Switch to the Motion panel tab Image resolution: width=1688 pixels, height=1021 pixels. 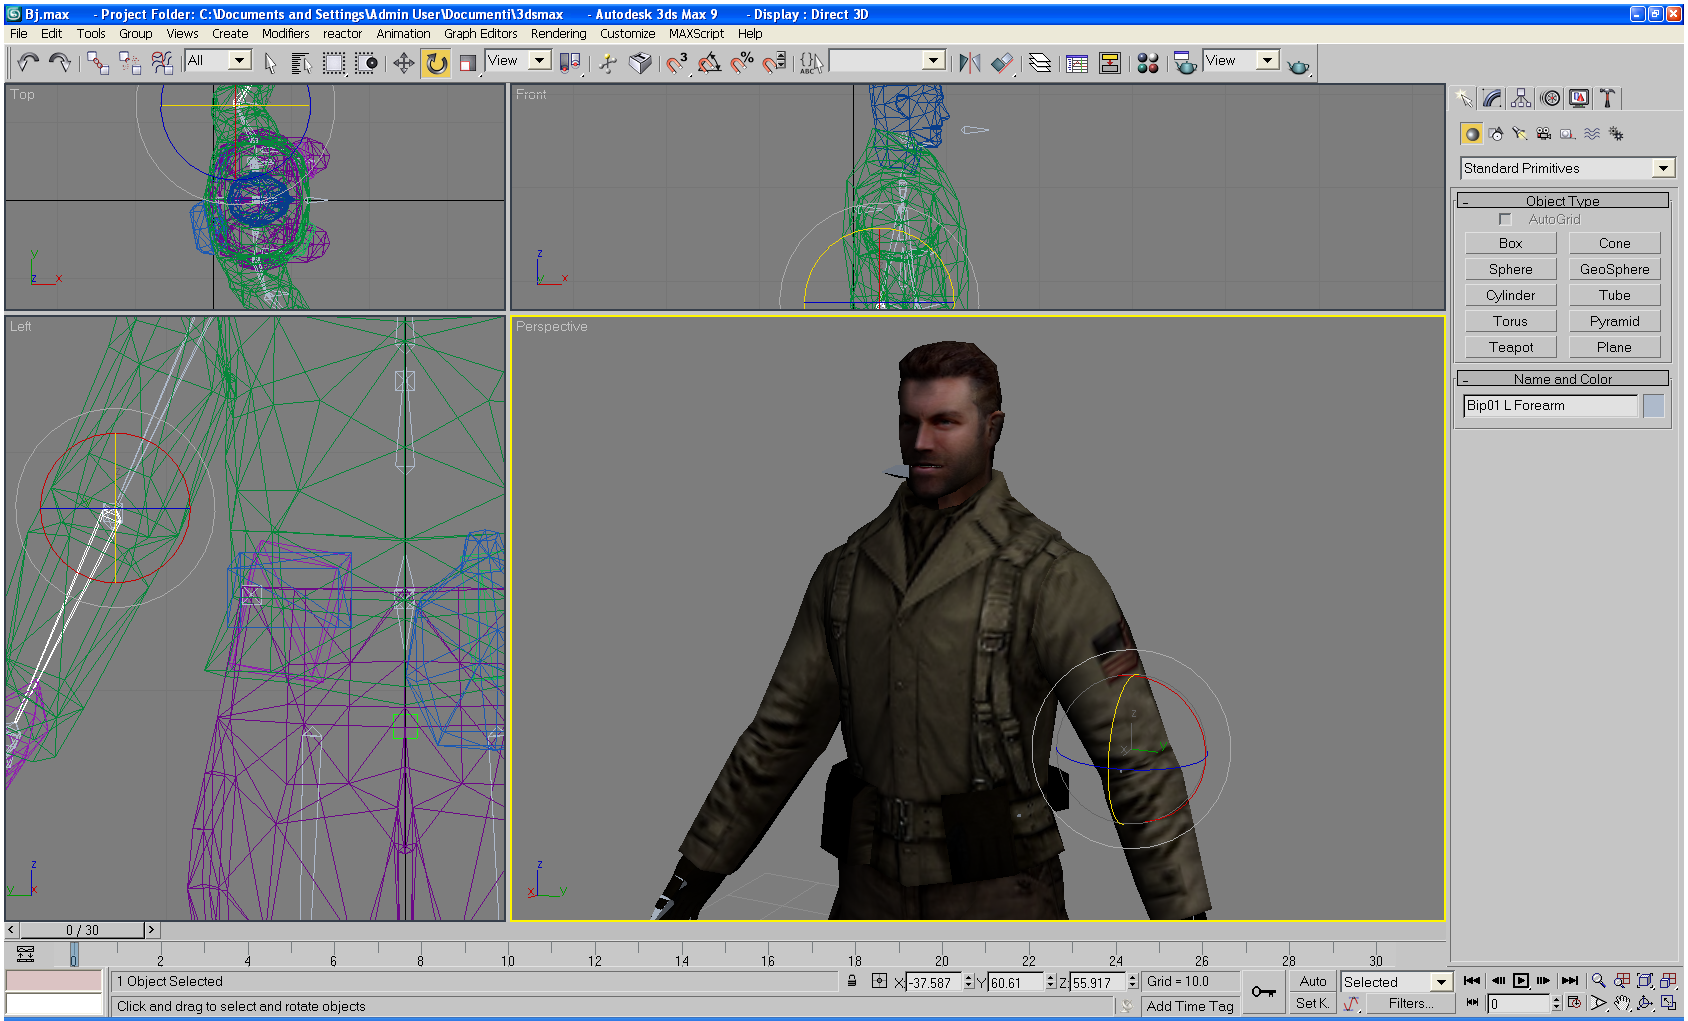[x=1550, y=98]
